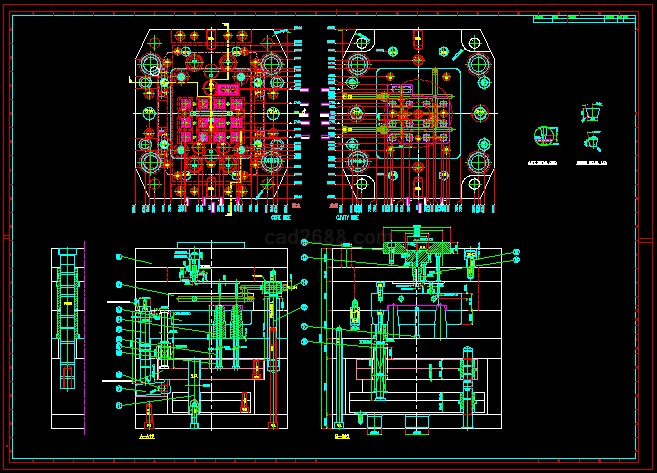Click the CAVITY SIDE label under right plan view

coord(348,216)
